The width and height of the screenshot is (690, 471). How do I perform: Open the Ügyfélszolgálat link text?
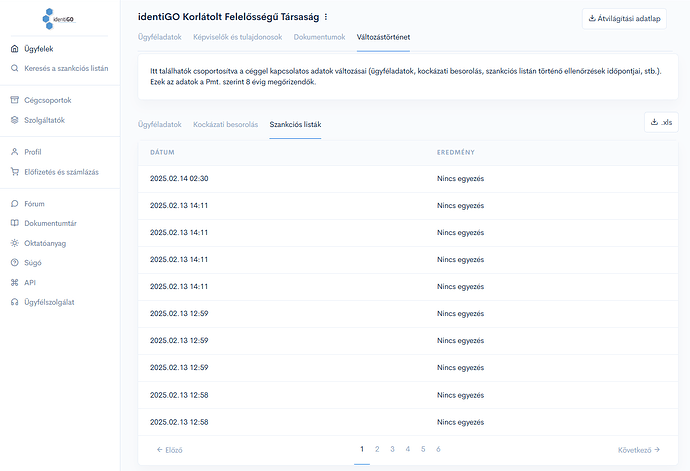click(49, 302)
